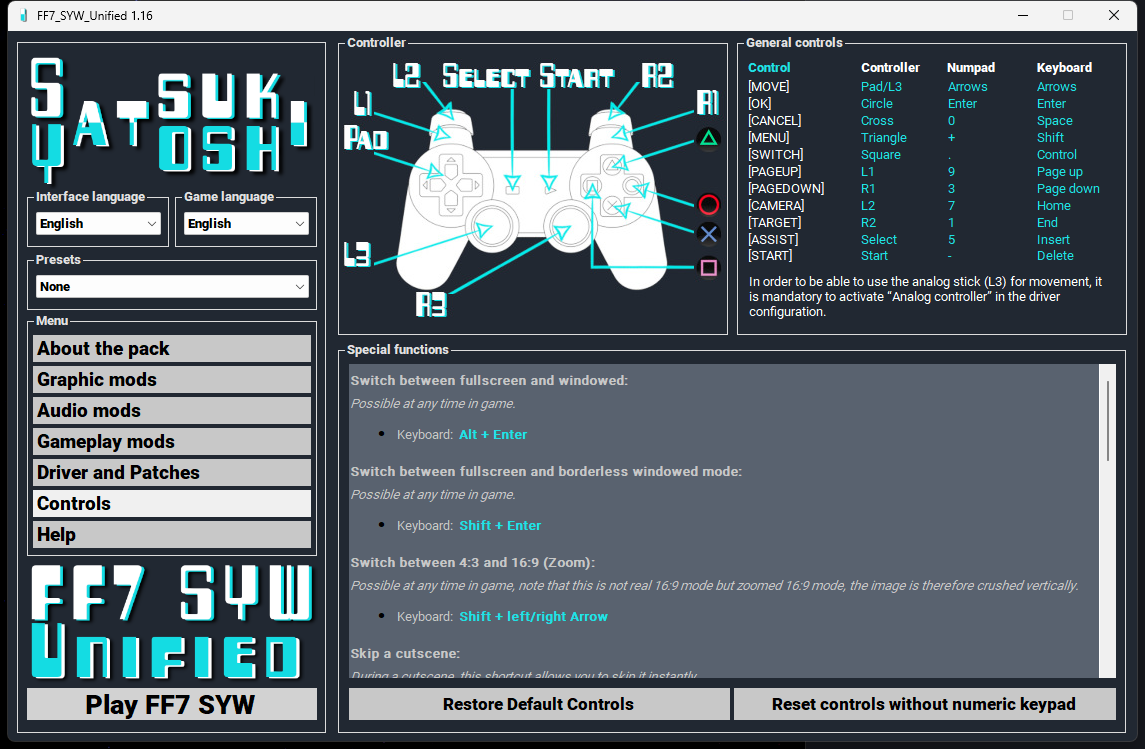This screenshot has height=749, width=1145.
Task: Click Page down keyboard mapping text
Action: point(1068,188)
